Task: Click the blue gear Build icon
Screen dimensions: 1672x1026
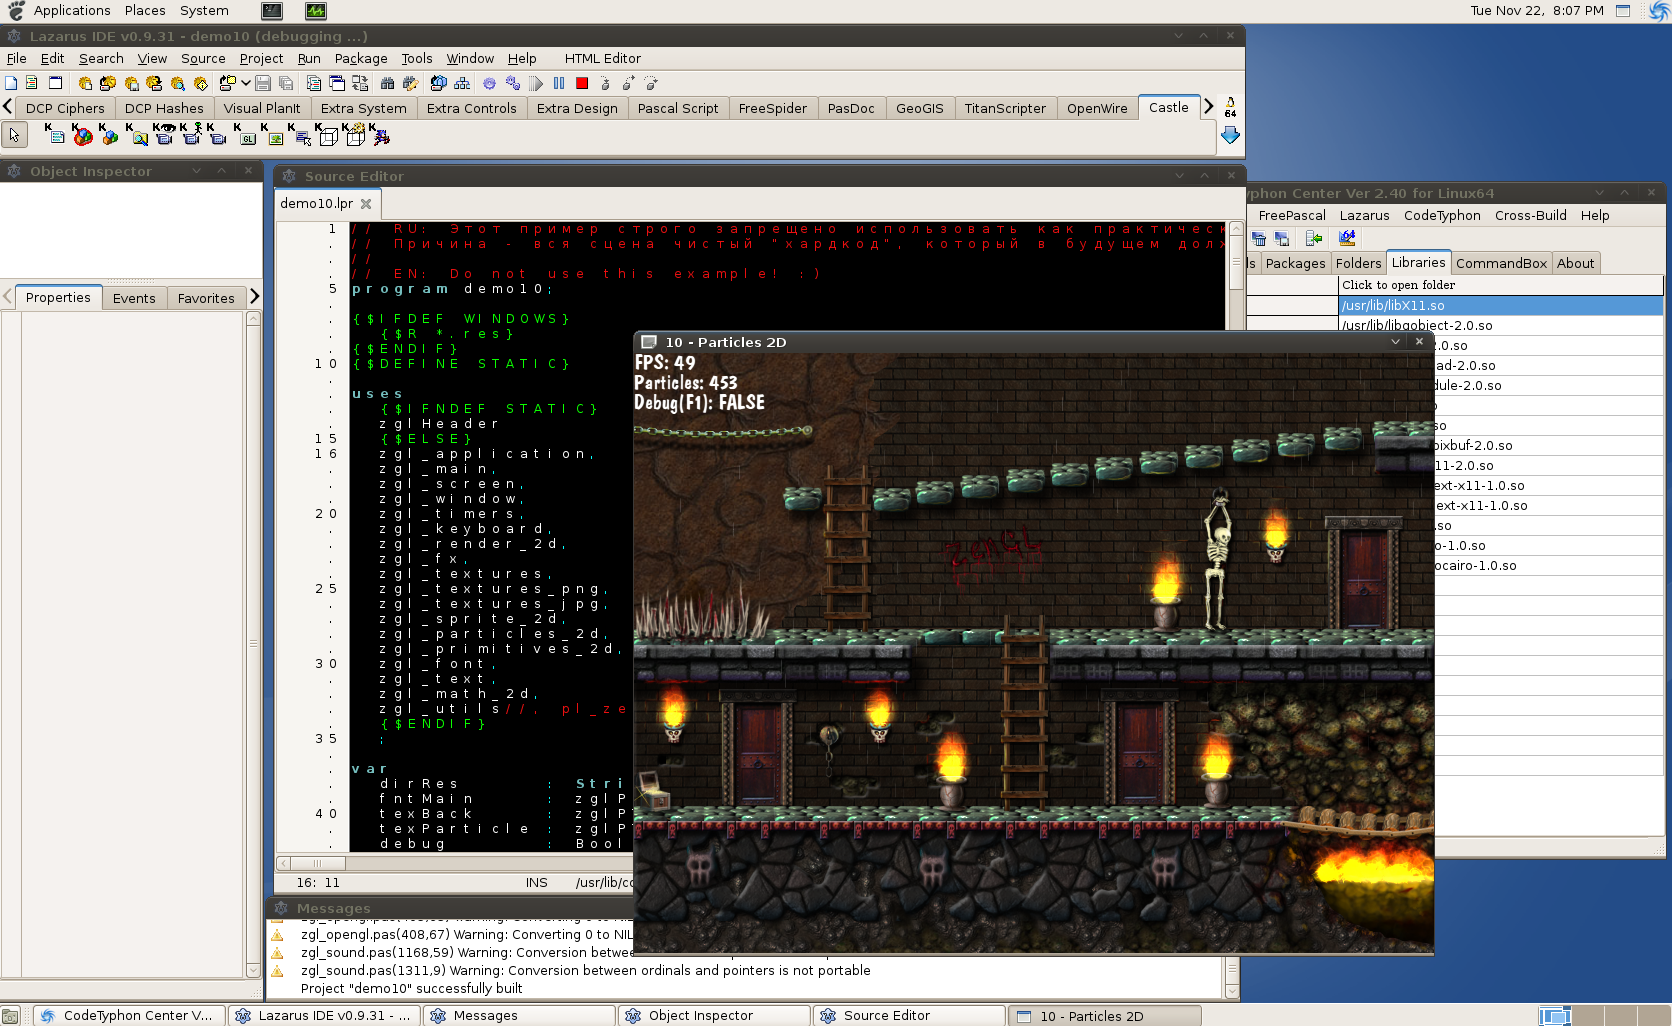Action: tap(489, 83)
